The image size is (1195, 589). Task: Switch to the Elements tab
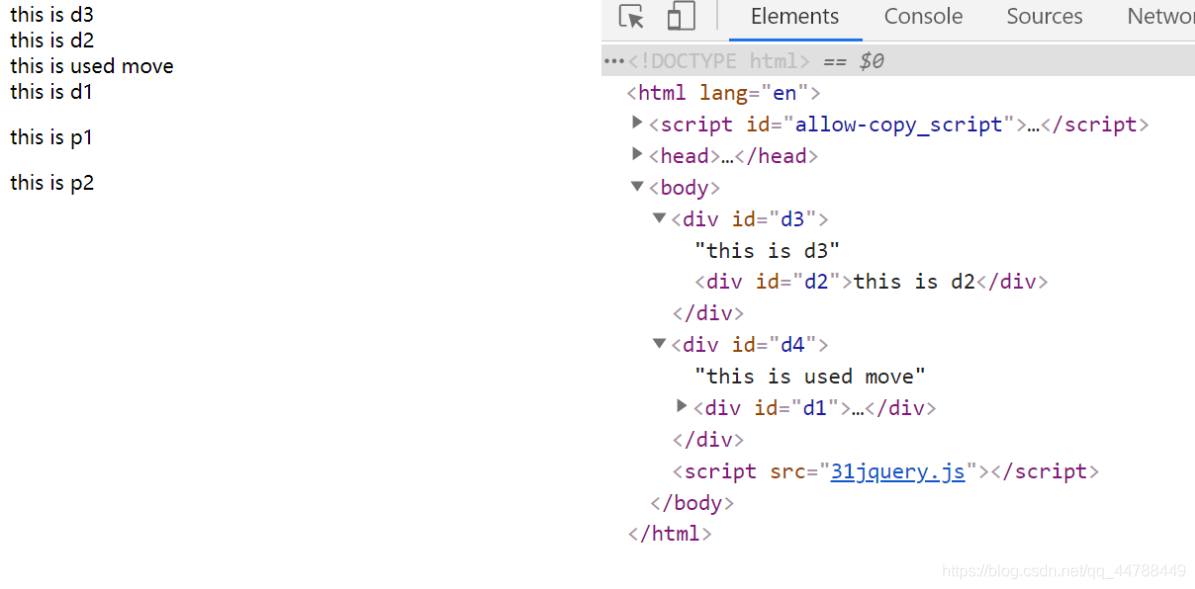pos(795,17)
